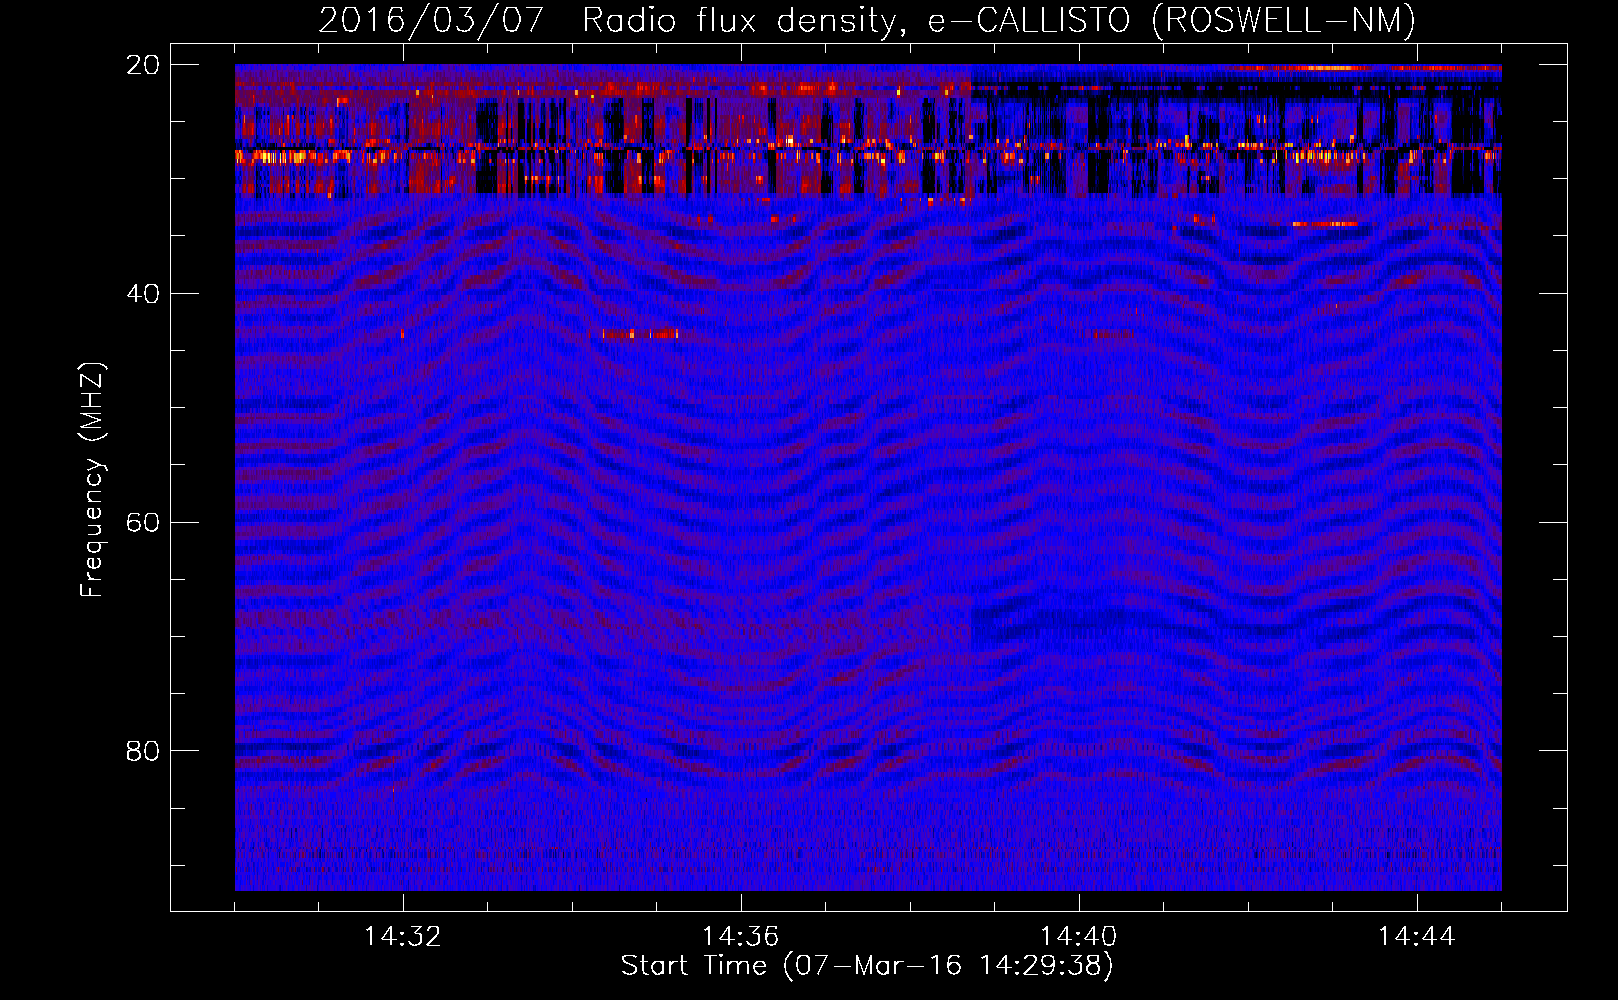This screenshot has height=1000, width=1618.
Task: Click the 'Frequency (MHZ)' y-axis label
Action: (x=92, y=480)
